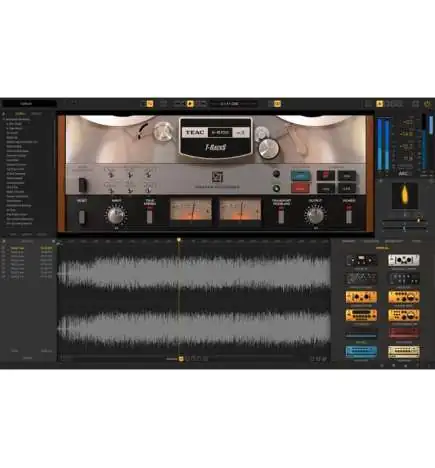Viewport: 435px width, 468px height.
Task: Open the second tab of the module browser
Action: 371,241
